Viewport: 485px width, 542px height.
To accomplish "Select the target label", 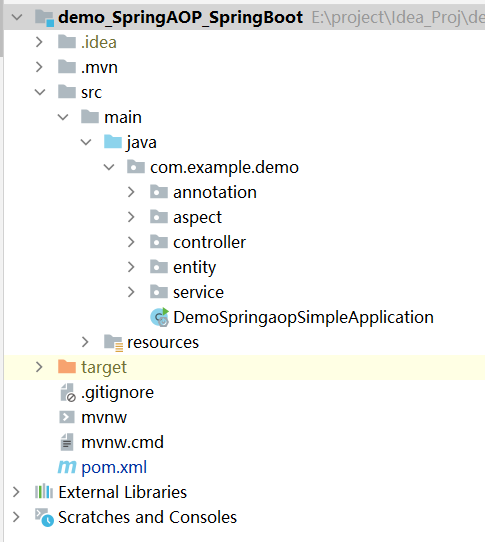I will point(104,368).
